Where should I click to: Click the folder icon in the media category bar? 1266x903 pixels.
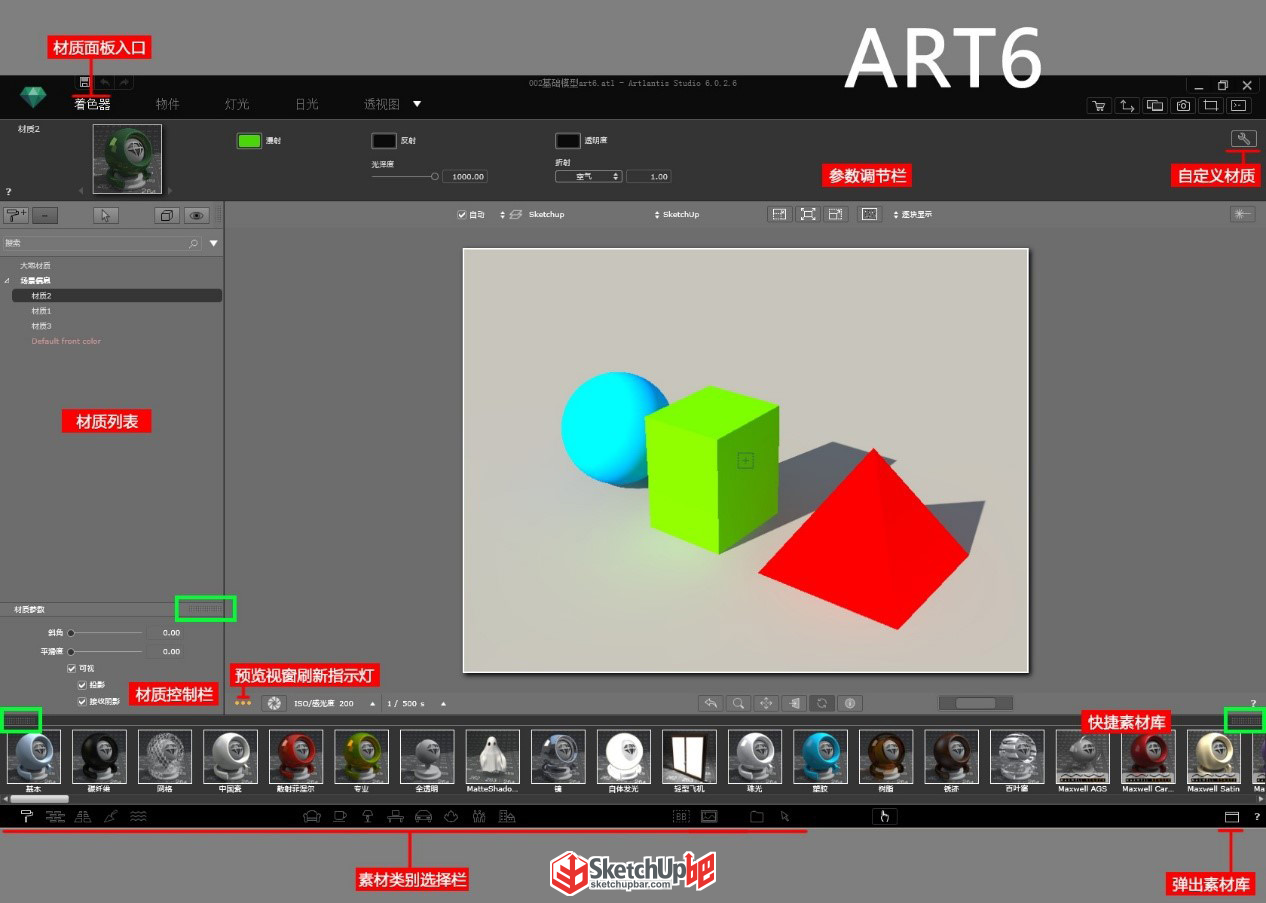pos(757,817)
